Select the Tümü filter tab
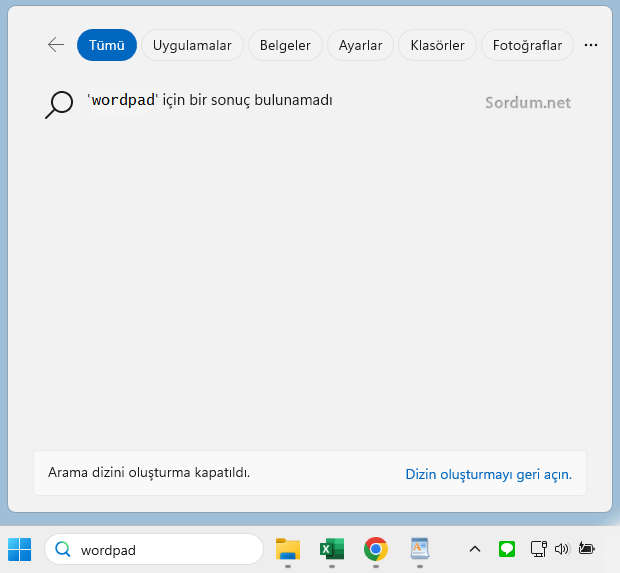The image size is (620, 573). tap(107, 45)
